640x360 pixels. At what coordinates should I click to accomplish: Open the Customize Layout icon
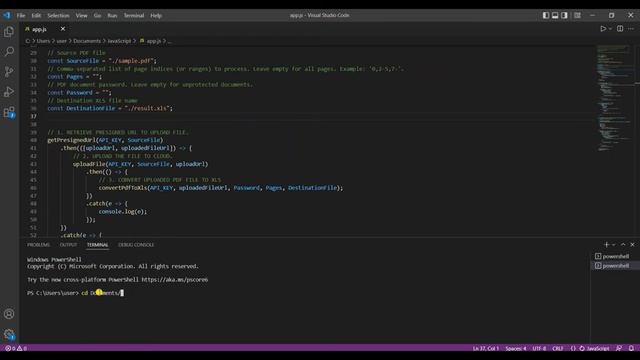click(x=577, y=16)
